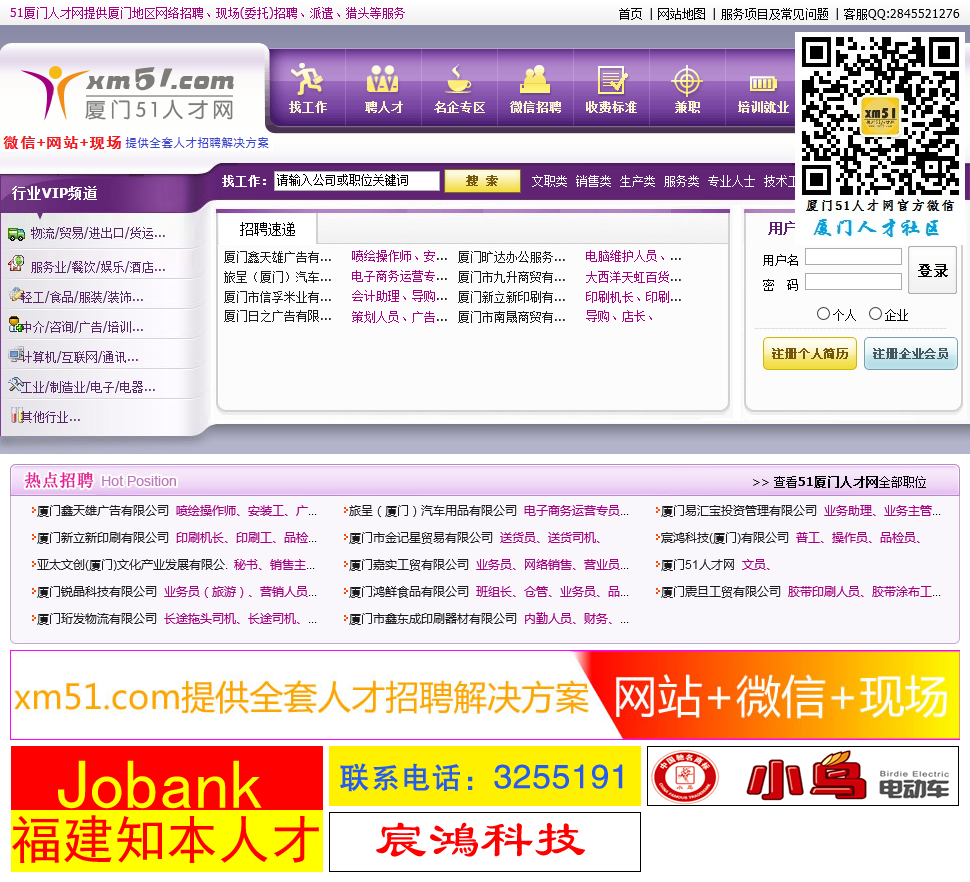Open 厦门市金记星贸易有限公司 listing
Viewport: 970px width, 882px height.
click(x=421, y=538)
